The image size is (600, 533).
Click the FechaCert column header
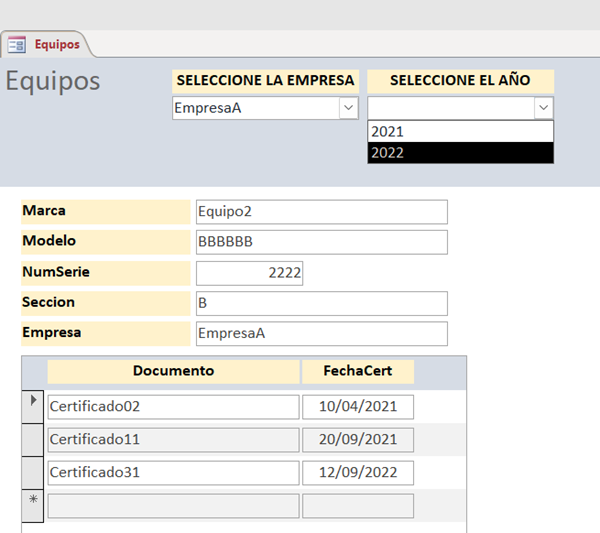pos(358,371)
